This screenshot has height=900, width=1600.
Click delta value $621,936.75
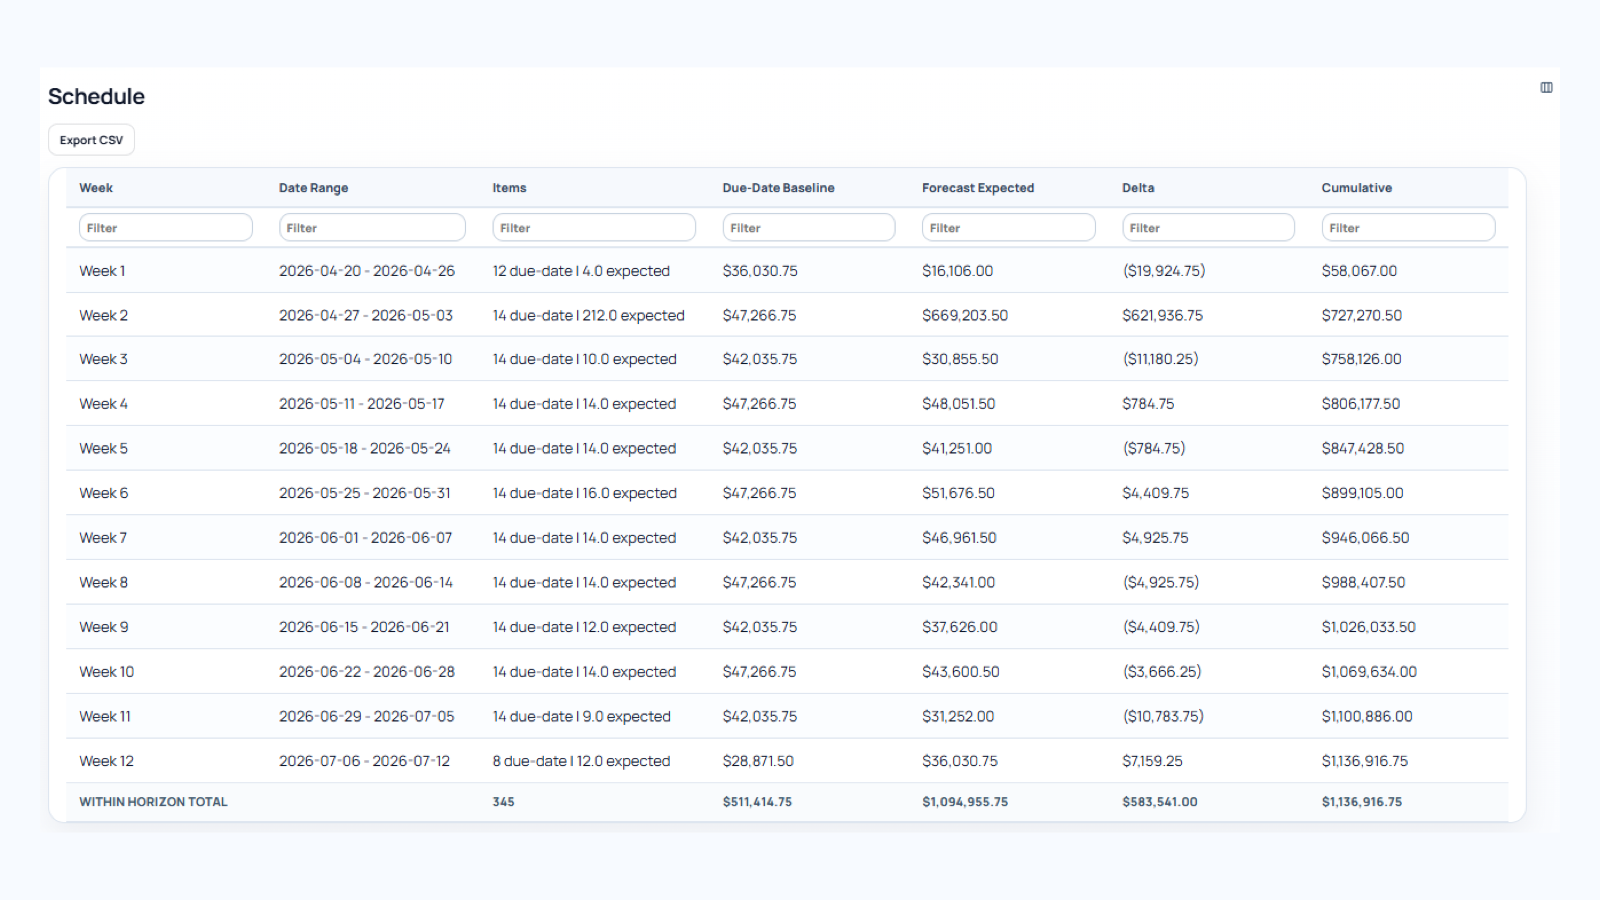click(1163, 315)
